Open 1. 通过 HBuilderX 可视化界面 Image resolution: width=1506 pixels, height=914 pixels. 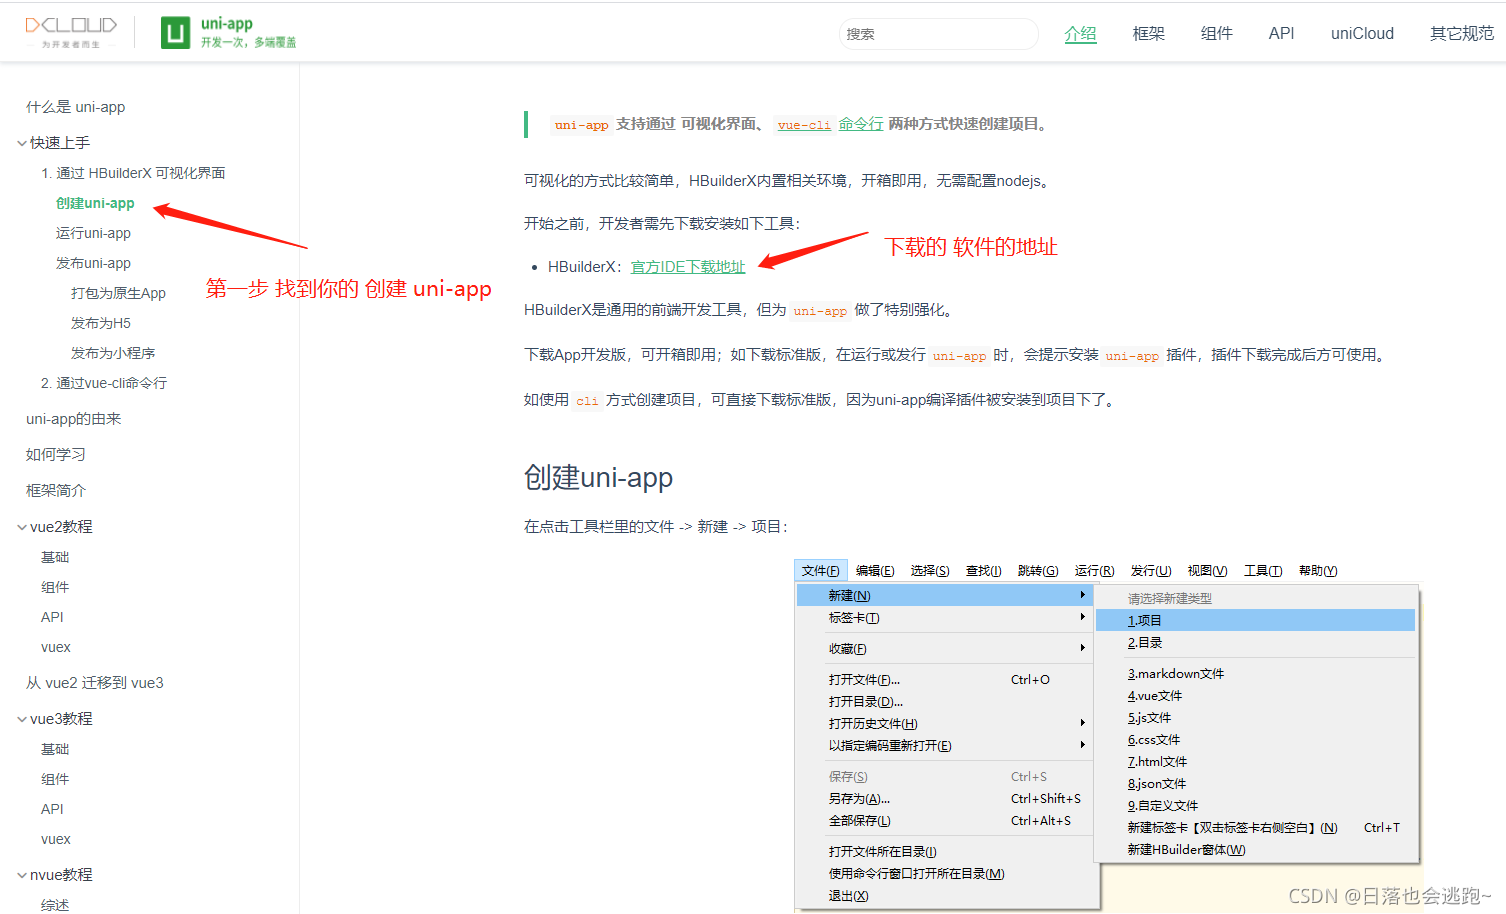tap(133, 173)
